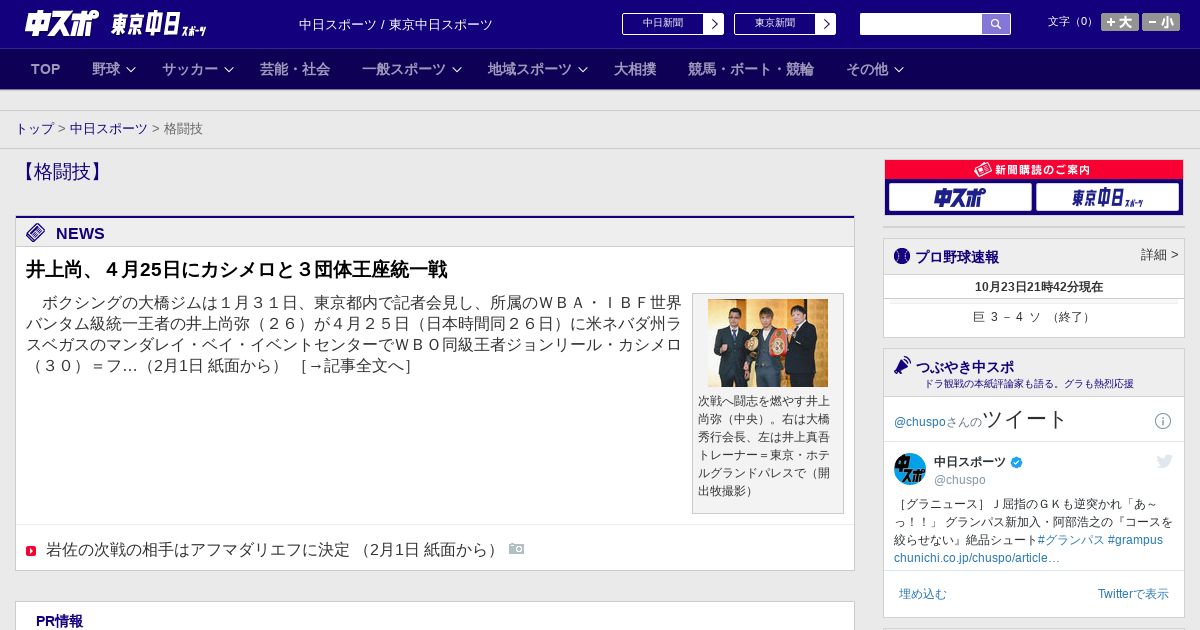Click 詳細 > for baseball scores

click(x=1160, y=255)
